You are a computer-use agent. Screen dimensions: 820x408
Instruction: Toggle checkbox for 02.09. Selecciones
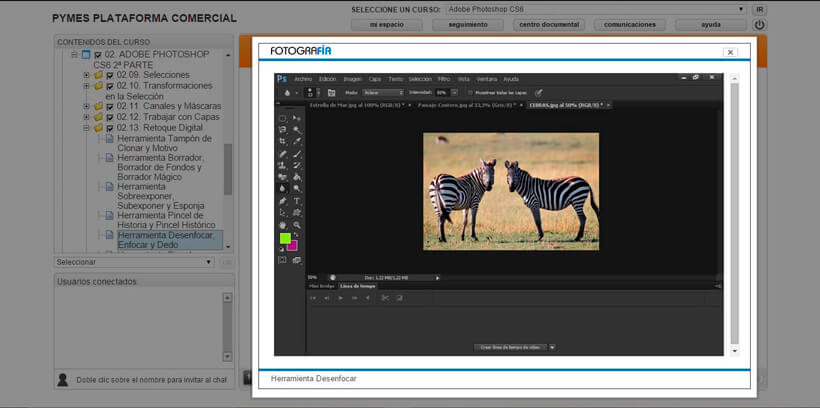point(110,75)
